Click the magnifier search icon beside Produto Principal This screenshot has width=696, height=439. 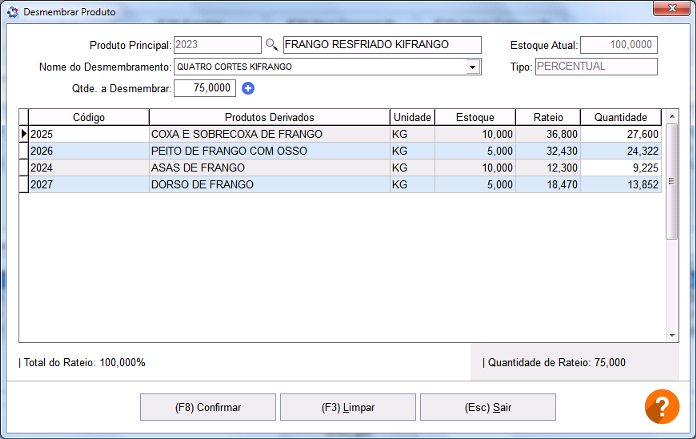coord(271,45)
